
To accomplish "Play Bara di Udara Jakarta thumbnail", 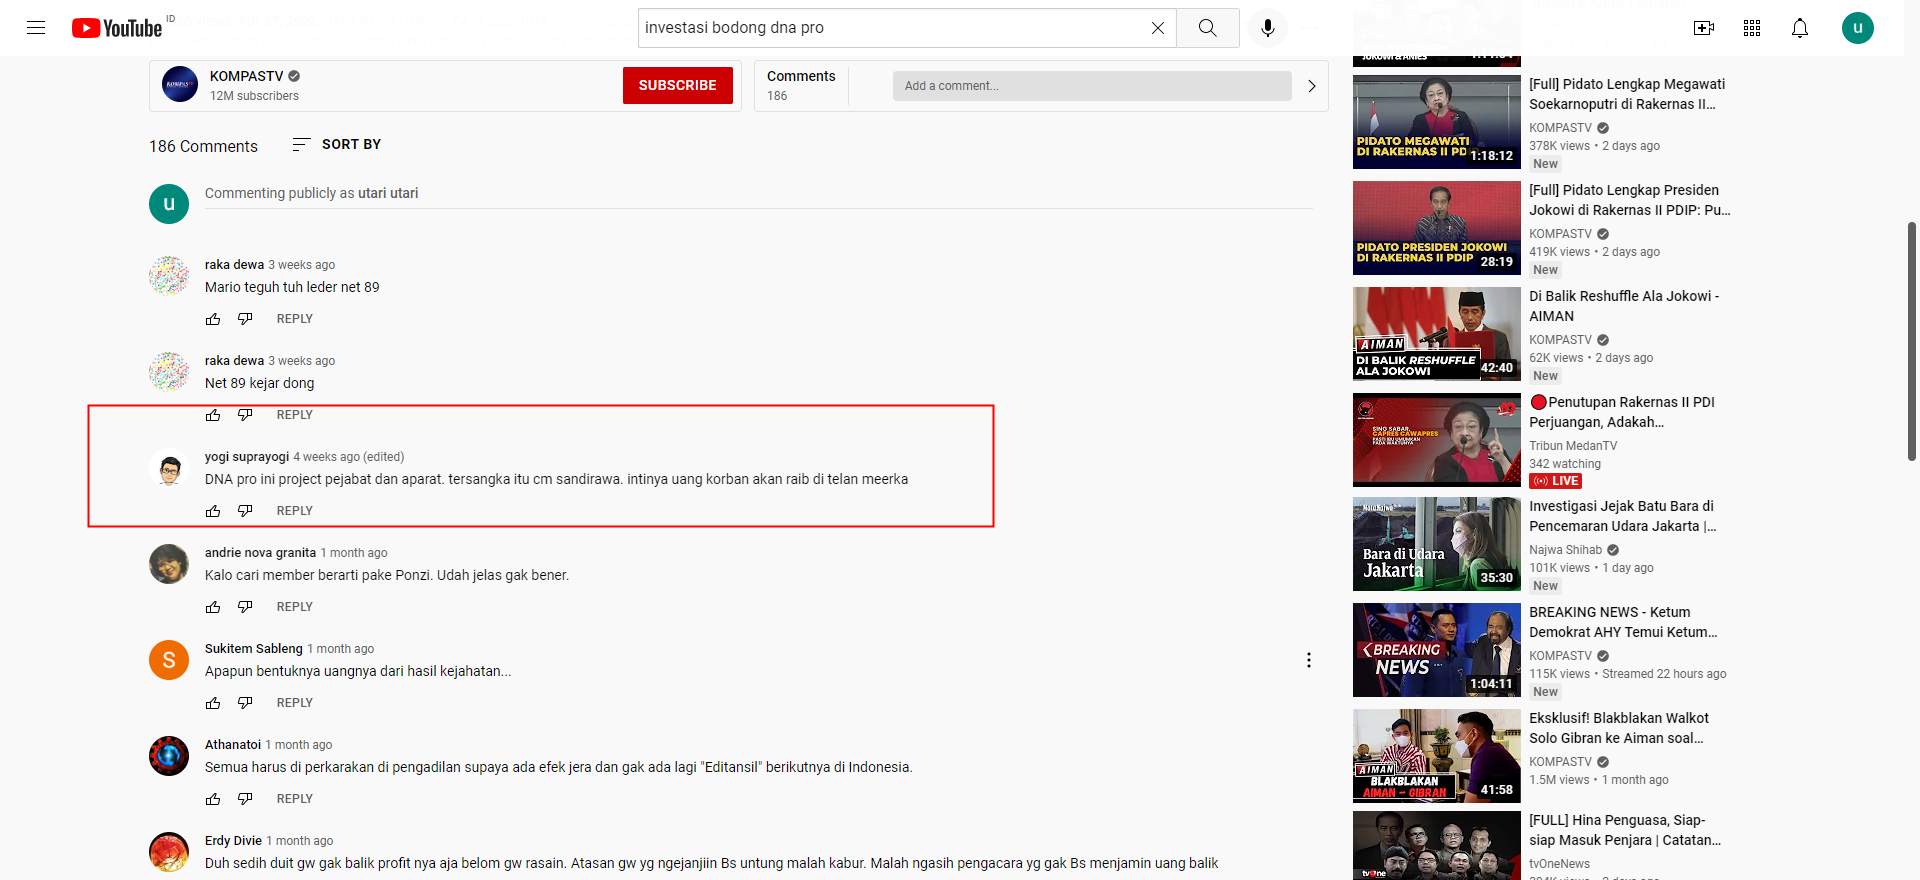I will [1437, 544].
